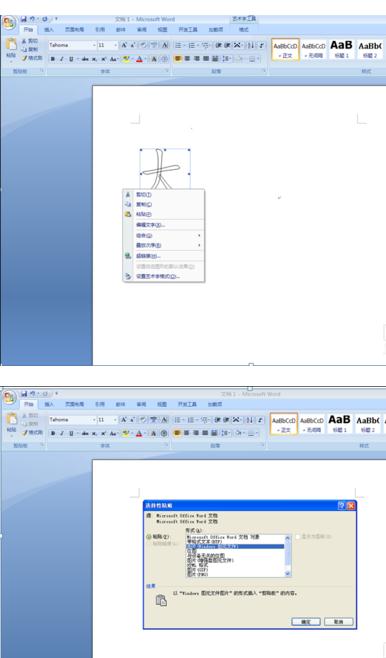
Task: Select the 图片(PNG) list entry in the dialog
Action: 235,574
